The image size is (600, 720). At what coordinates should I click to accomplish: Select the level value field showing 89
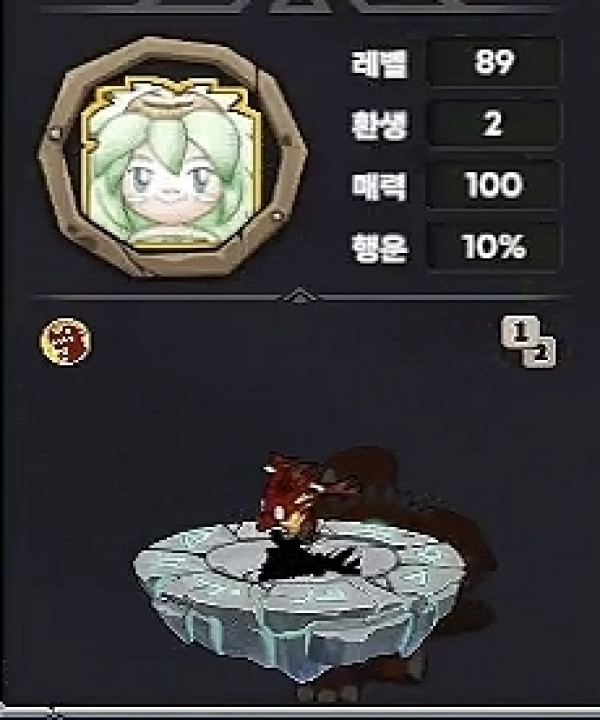click(x=494, y=62)
